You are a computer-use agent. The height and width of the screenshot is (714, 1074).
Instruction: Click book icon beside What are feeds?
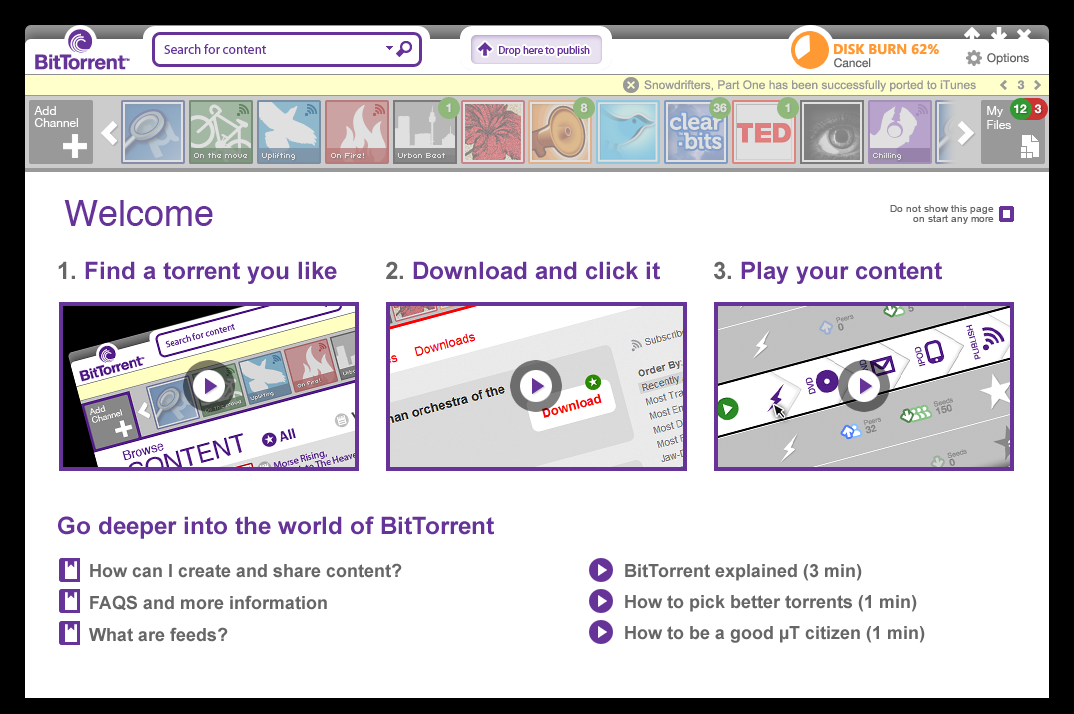click(x=69, y=633)
